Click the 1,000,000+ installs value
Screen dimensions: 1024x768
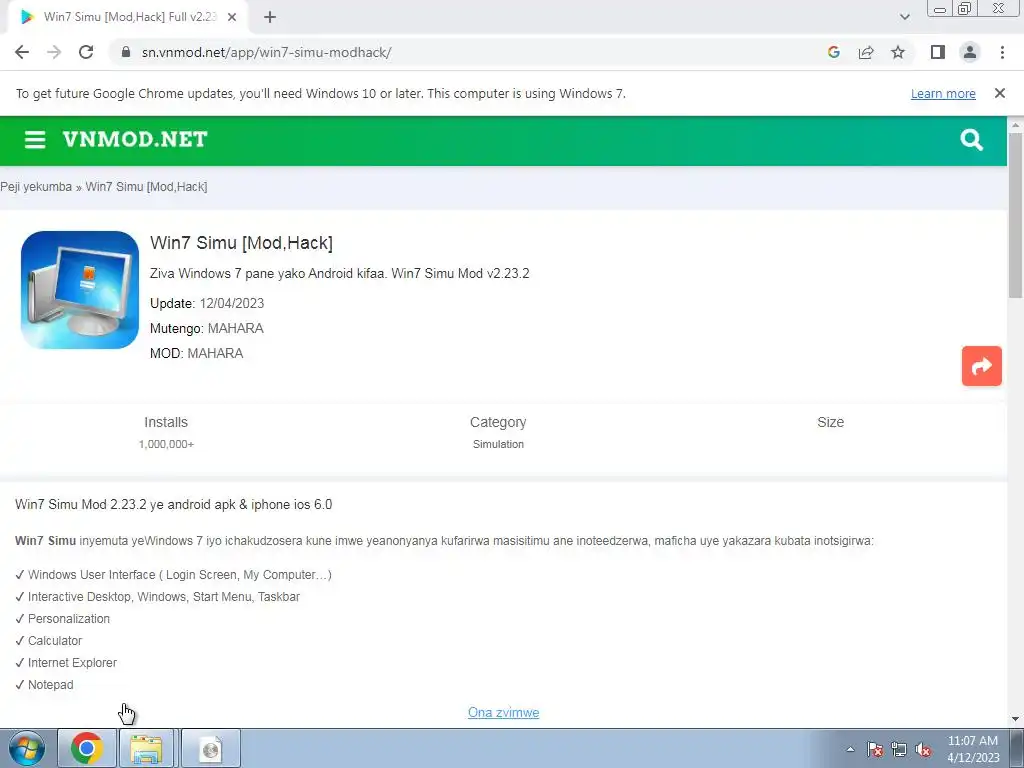click(x=166, y=444)
